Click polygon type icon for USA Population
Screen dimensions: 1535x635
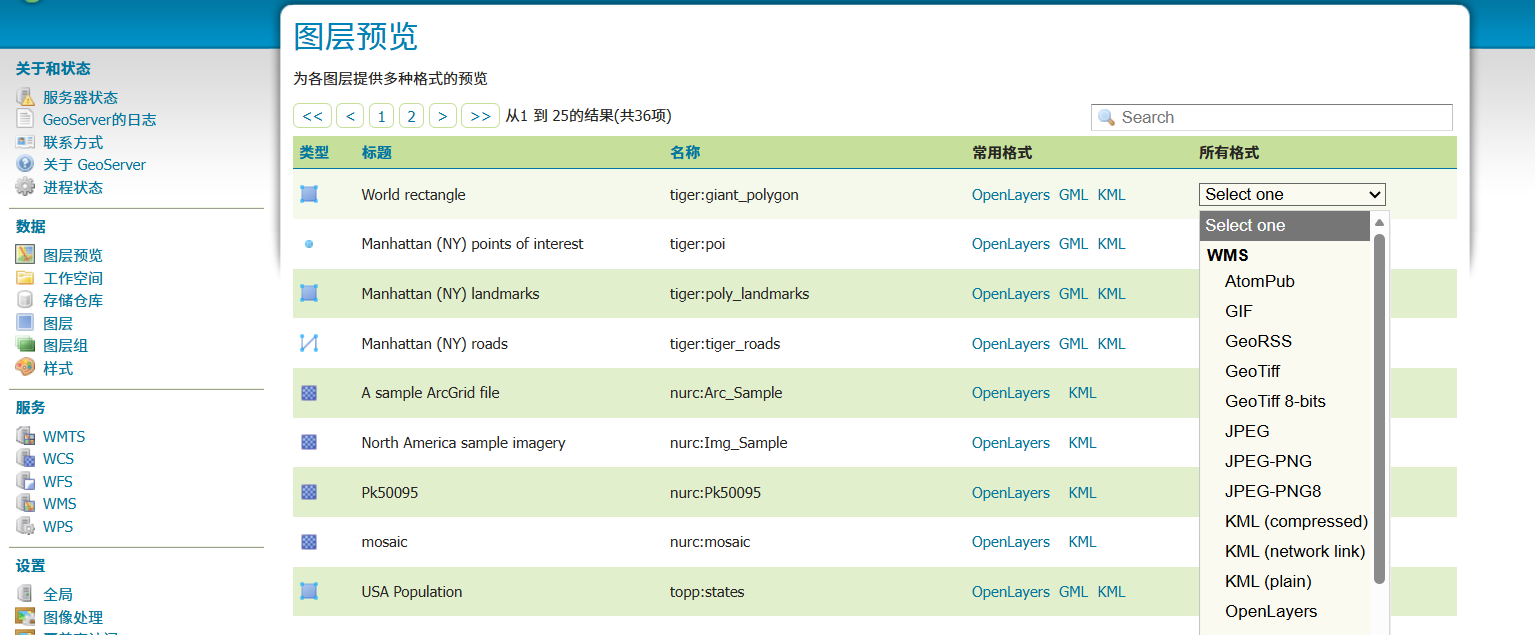pyautogui.click(x=309, y=591)
